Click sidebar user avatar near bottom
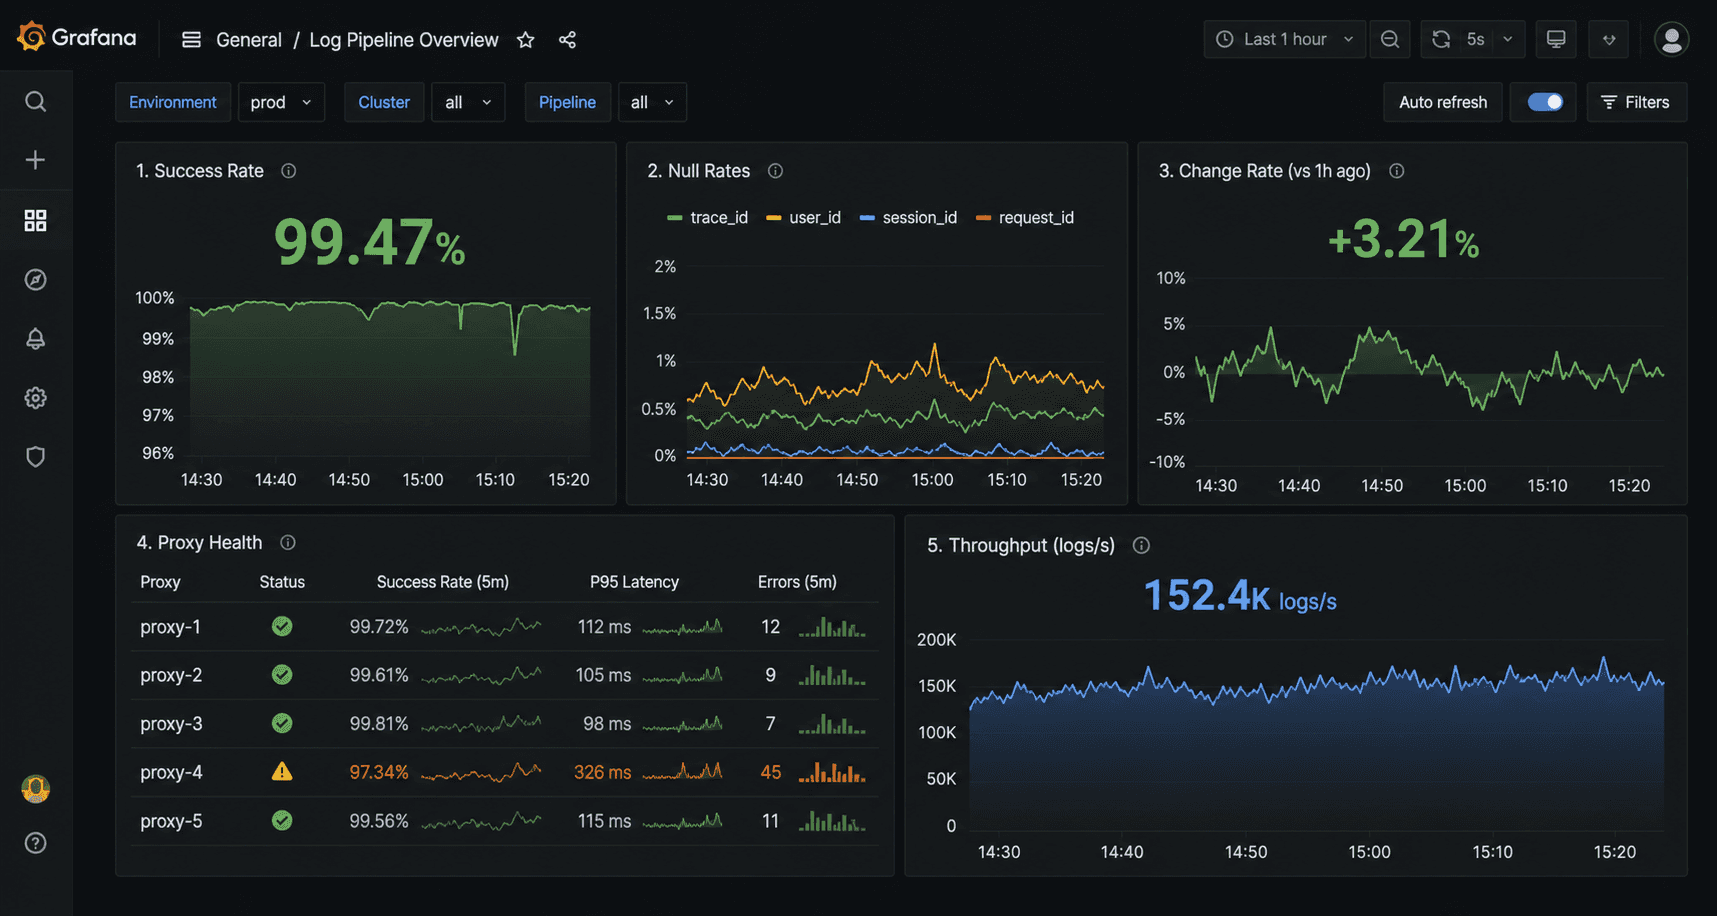The image size is (1717, 916). 35,789
